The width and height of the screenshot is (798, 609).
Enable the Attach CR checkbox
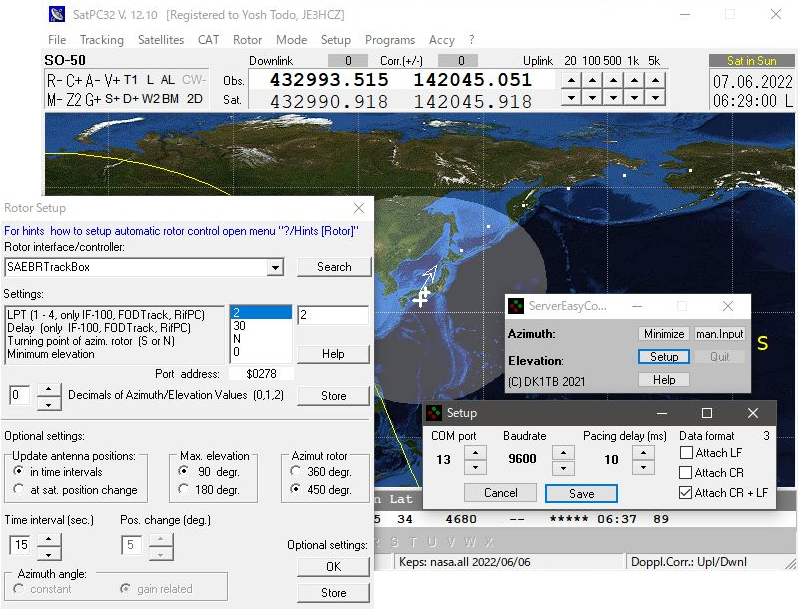(686, 473)
